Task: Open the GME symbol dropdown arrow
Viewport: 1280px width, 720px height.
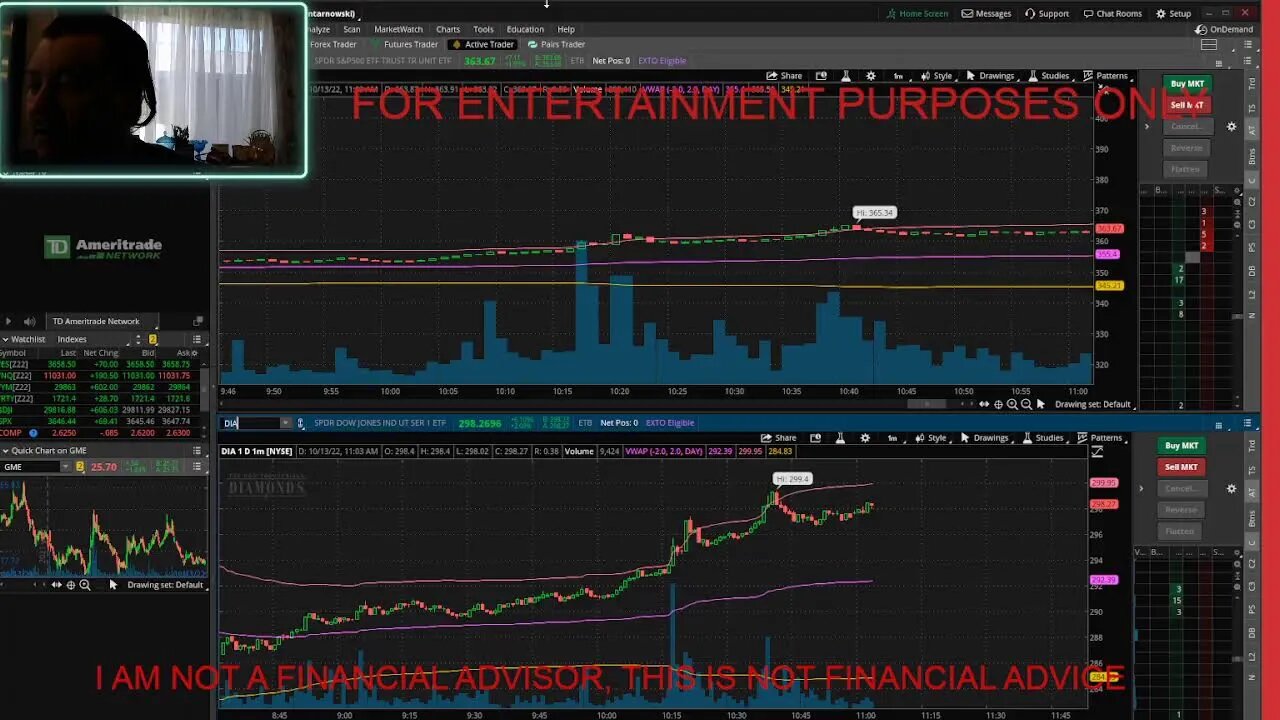Action: (67, 467)
